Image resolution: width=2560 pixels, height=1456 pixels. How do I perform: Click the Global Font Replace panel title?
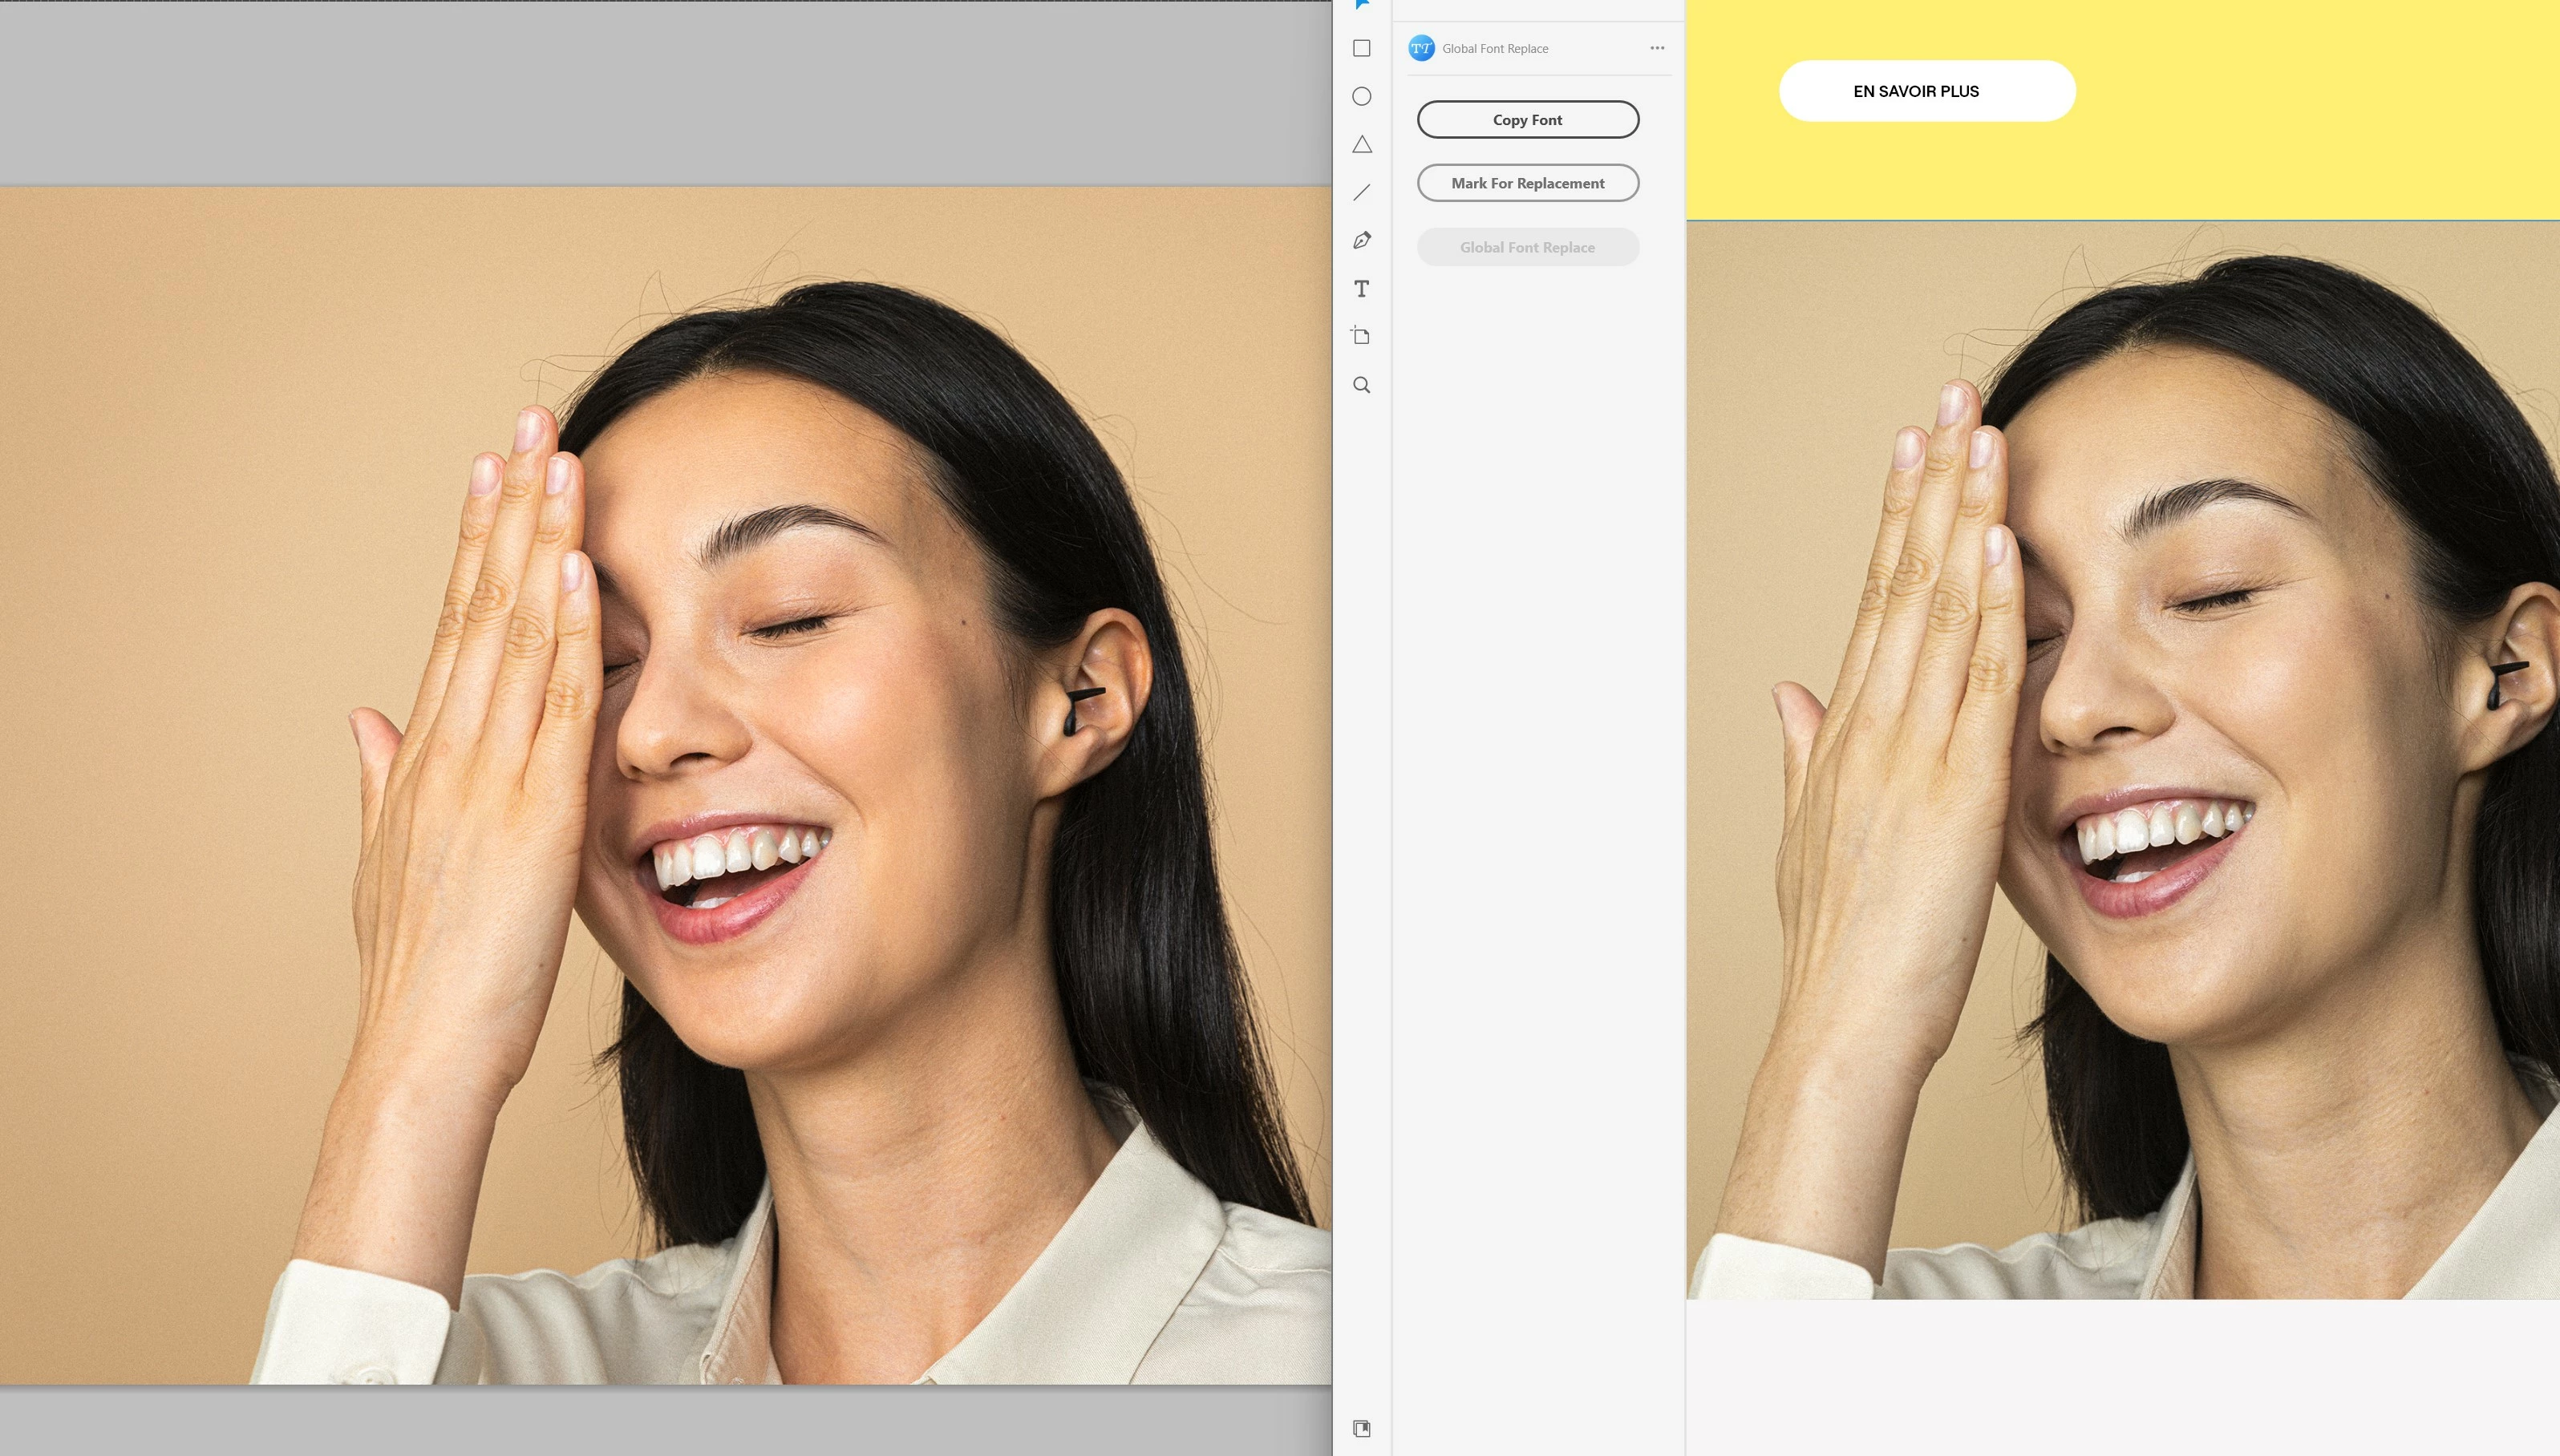[x=1494, y=48]
